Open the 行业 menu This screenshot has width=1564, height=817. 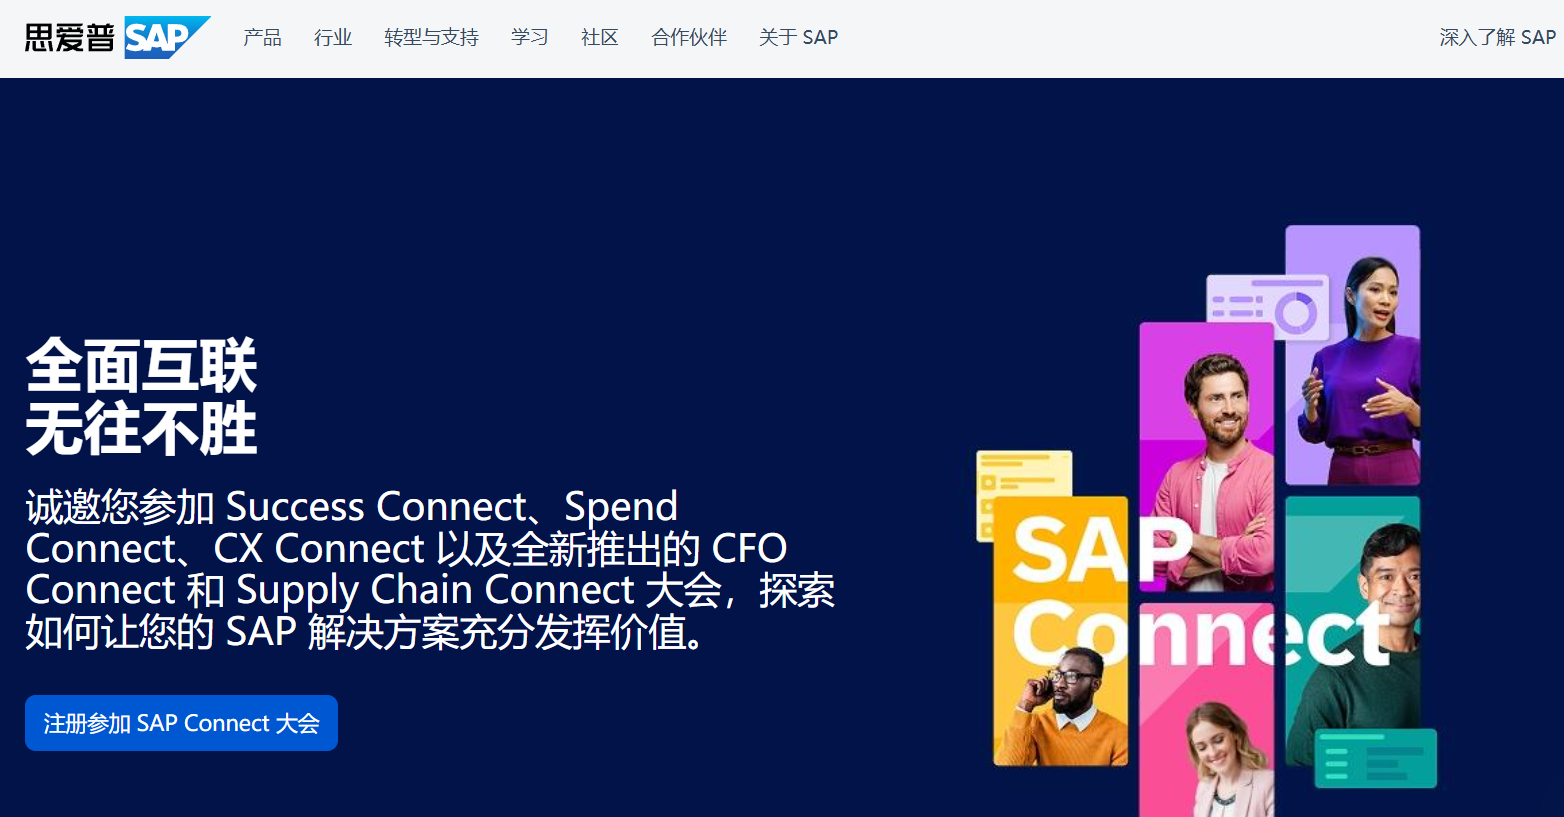tap(333, 38)
